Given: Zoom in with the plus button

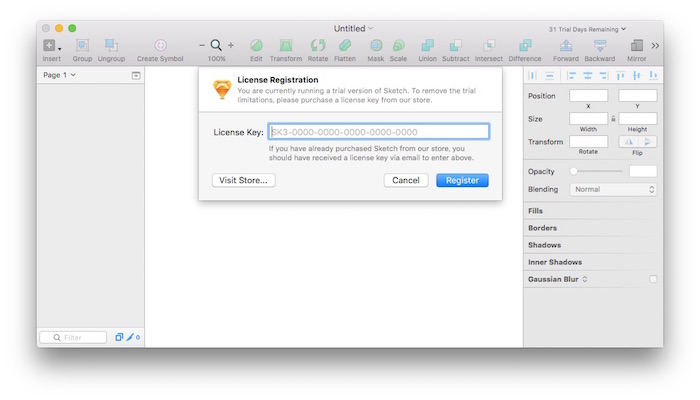Looking at the screenshot, I should click(x=231, y=45).
